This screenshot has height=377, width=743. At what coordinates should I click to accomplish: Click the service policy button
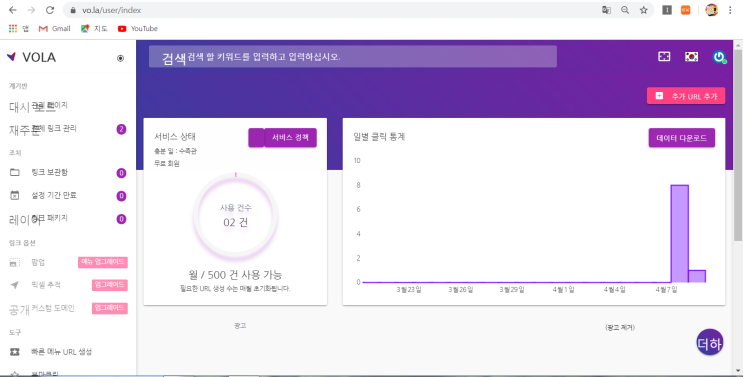(290, 138)
